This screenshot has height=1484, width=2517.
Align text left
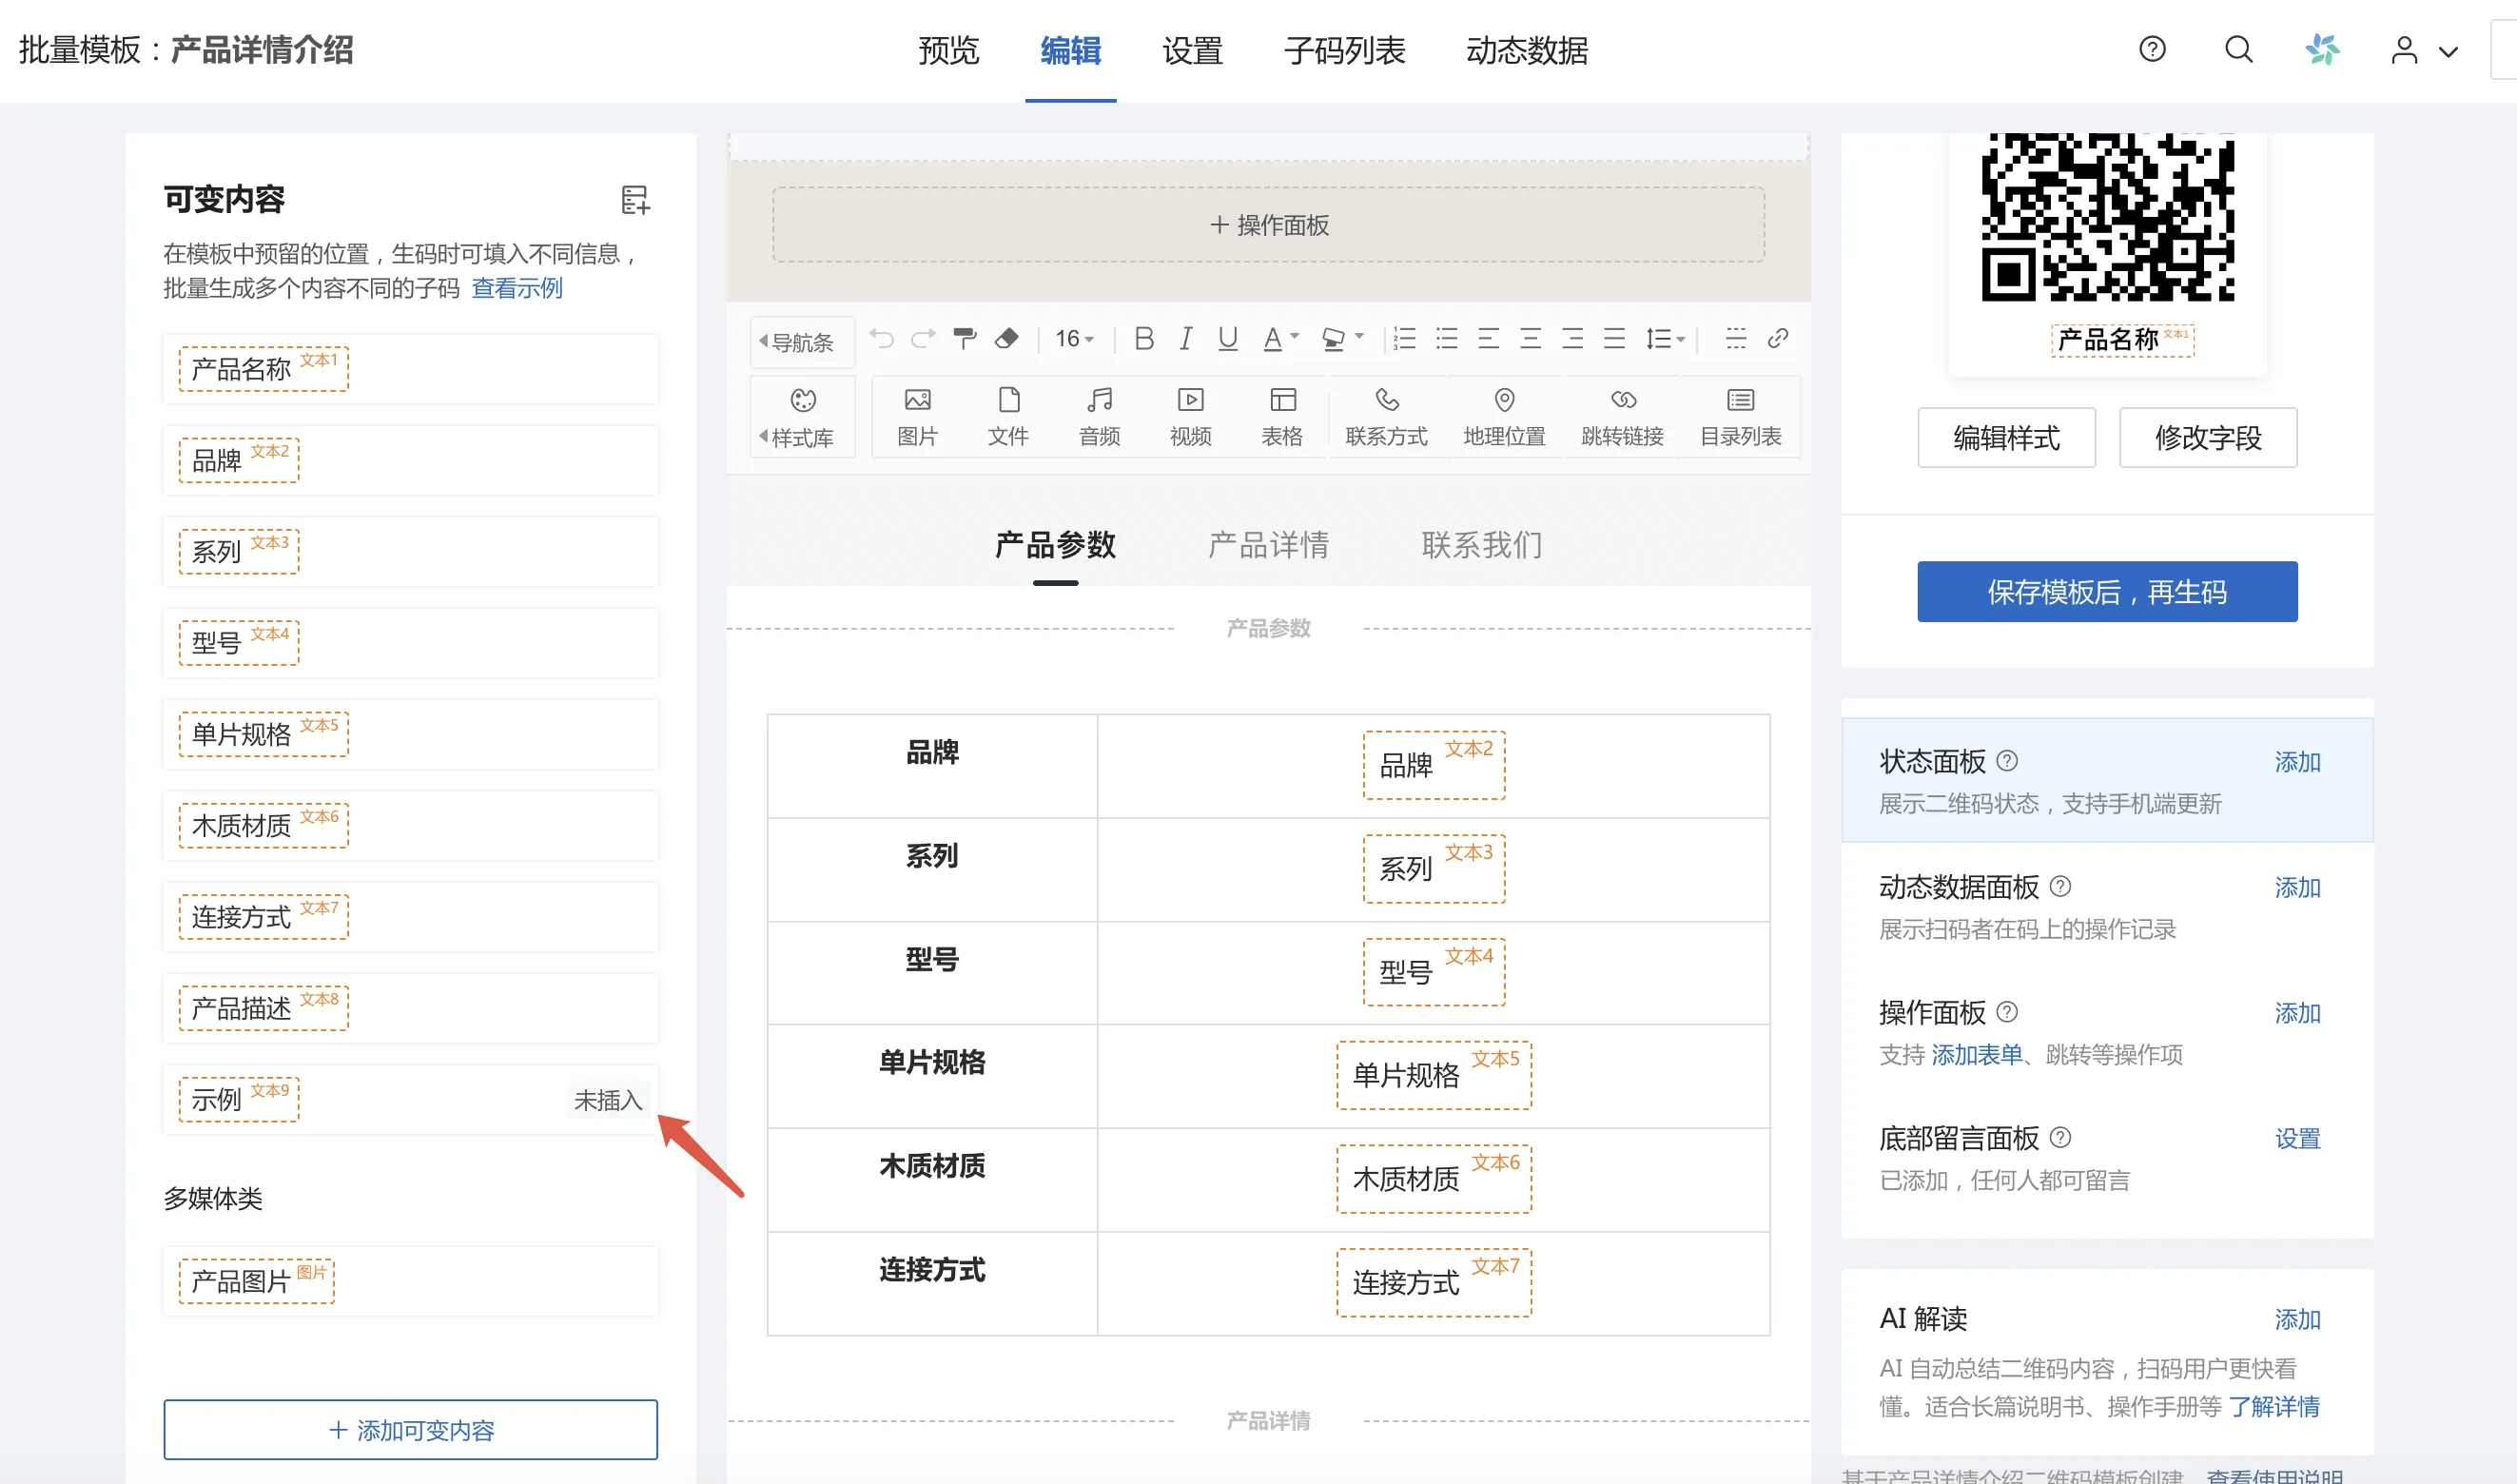click(x=1489, y=339)
